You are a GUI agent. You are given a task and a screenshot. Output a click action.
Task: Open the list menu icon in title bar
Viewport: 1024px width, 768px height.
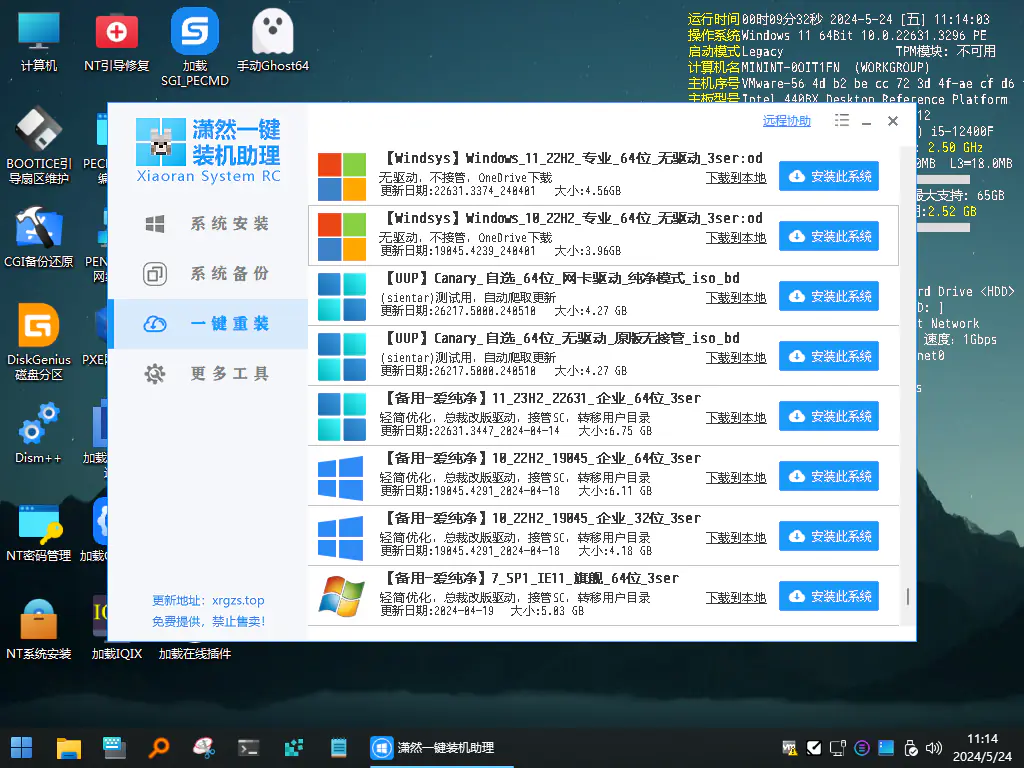coord(841,121)
